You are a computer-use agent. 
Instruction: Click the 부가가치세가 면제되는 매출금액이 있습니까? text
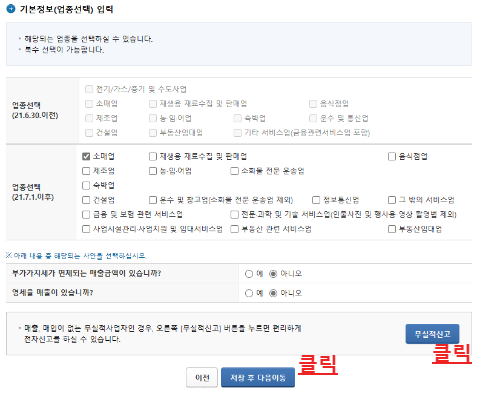(87, 274)
